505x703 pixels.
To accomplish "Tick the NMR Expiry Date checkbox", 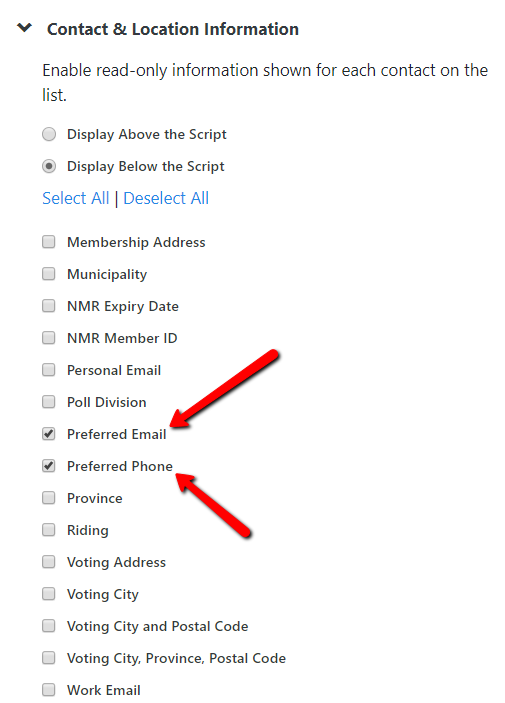I will [x=48, y=306].
